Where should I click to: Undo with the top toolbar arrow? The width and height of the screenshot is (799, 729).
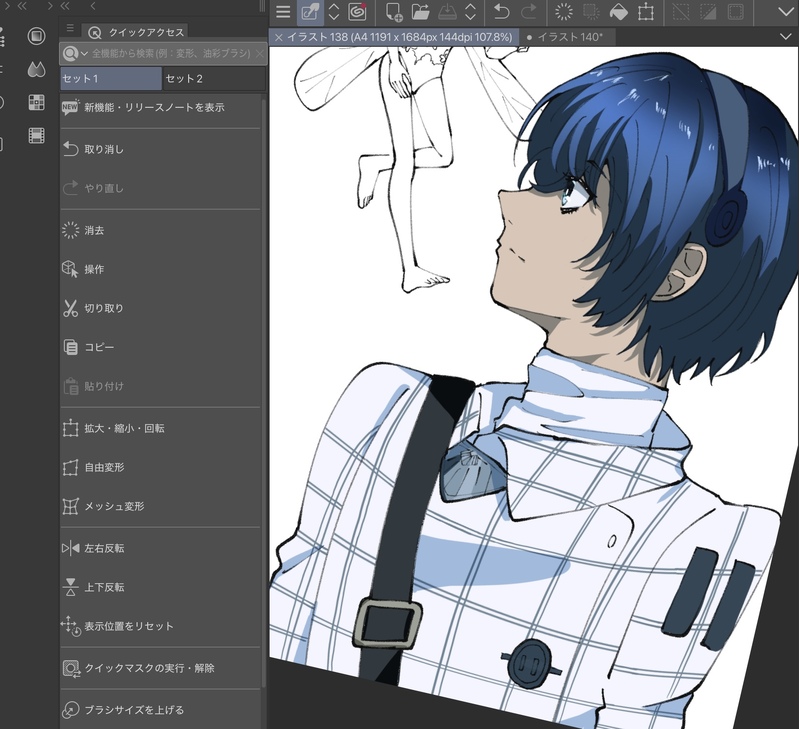(501, 12)
